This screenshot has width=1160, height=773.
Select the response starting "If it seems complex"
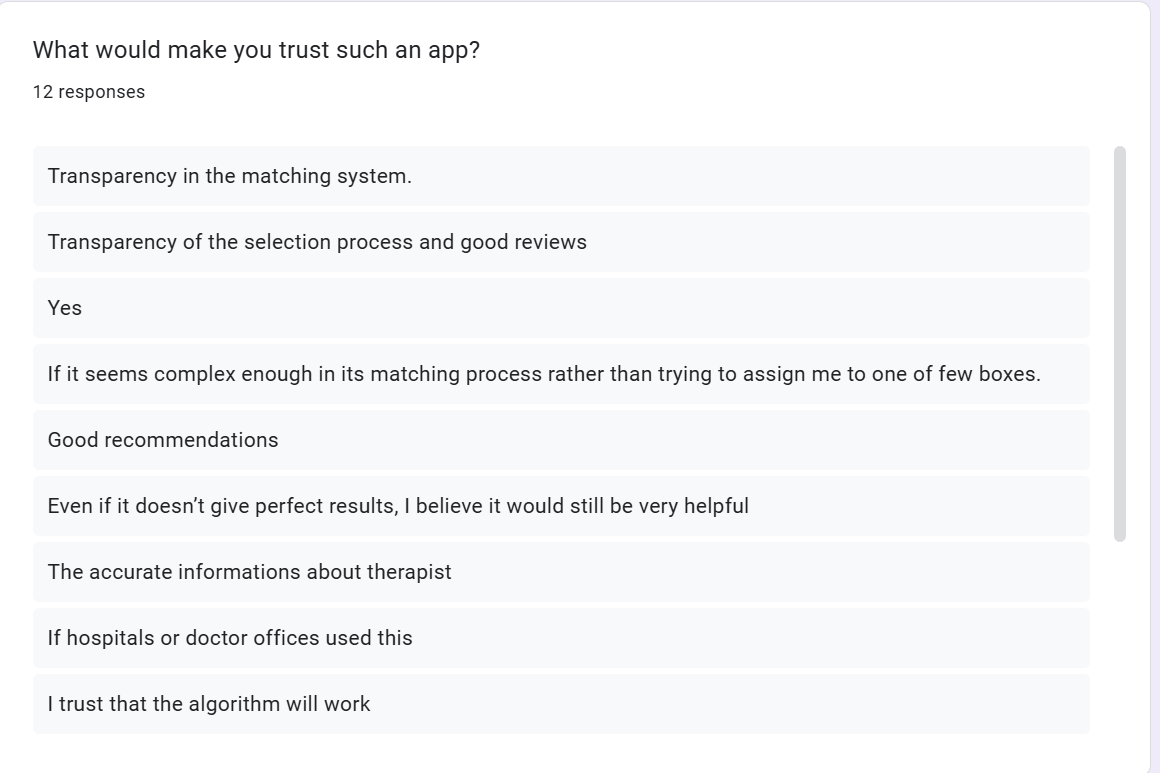pyautogui.click(x=544, y=374)
